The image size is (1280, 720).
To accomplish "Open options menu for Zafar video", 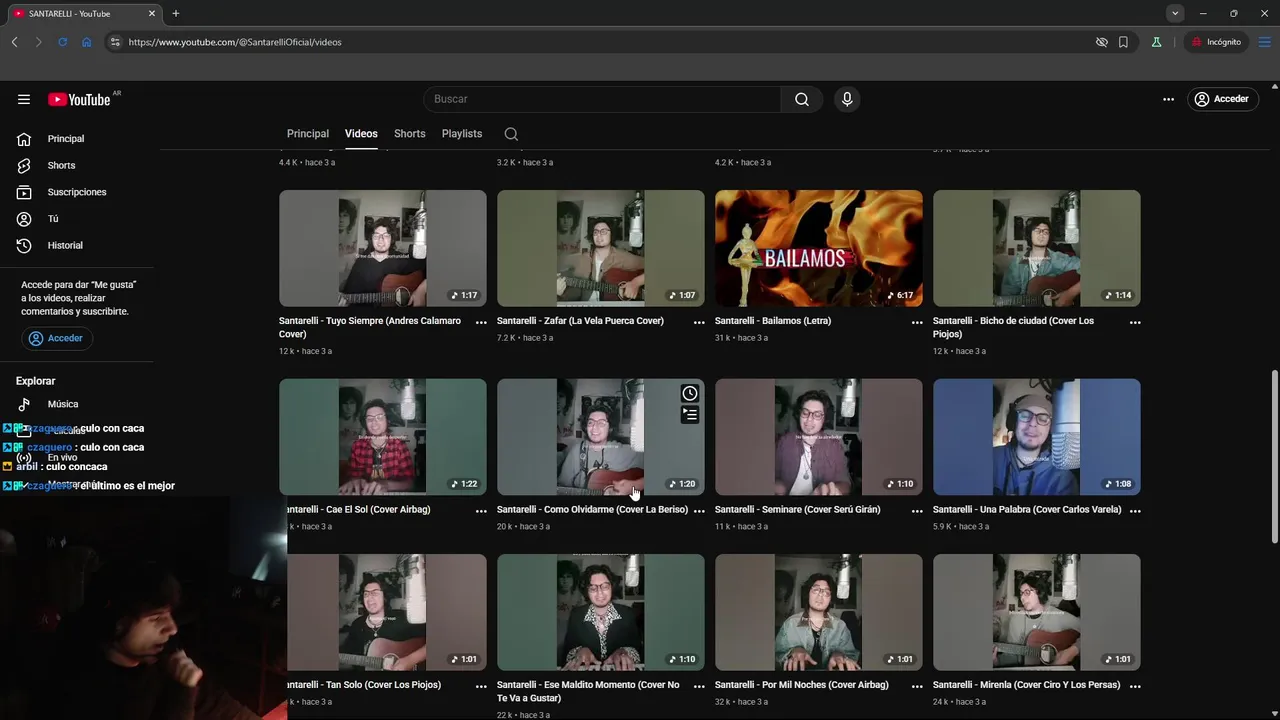I will point(699,322).
